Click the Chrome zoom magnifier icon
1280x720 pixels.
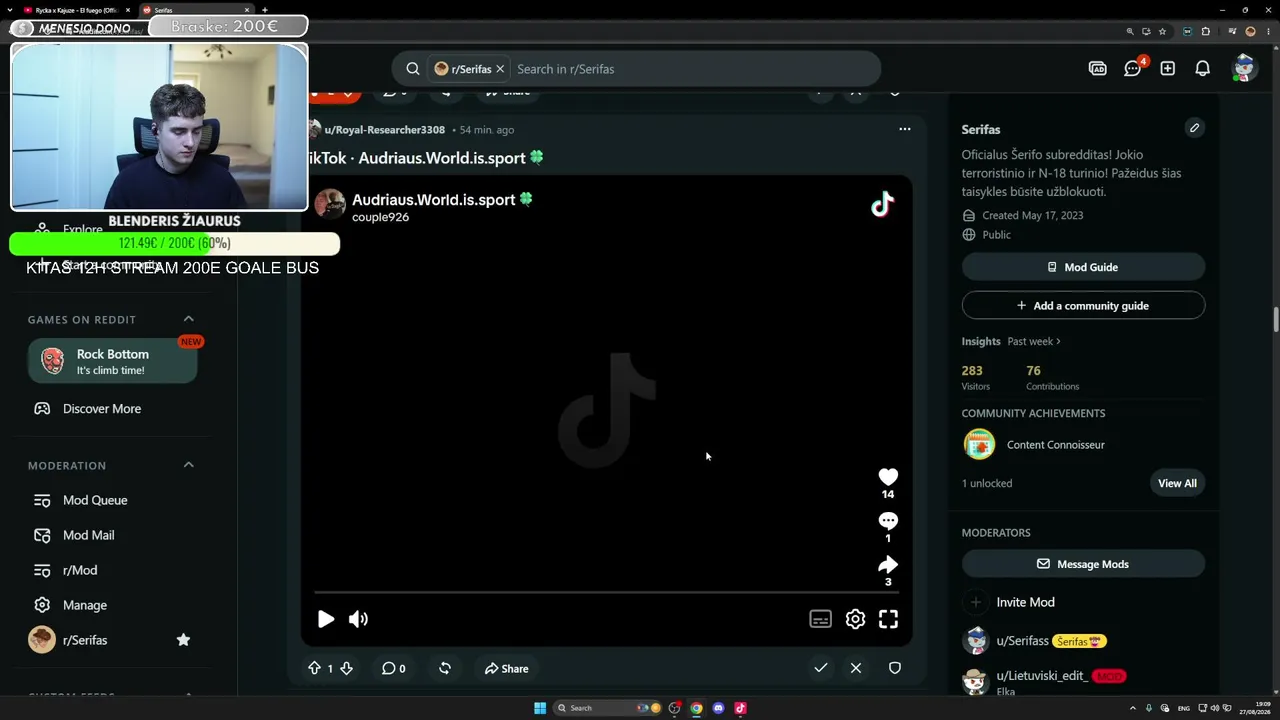click(1130, 31)
